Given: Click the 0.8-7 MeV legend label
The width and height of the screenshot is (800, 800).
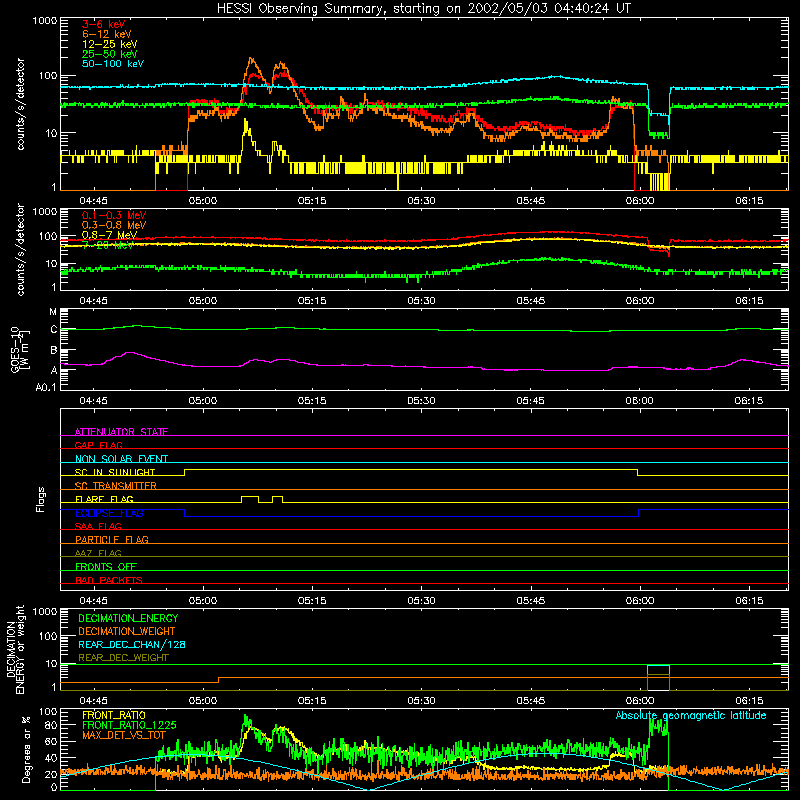Looking at the screenshot, I should point(110,235).
